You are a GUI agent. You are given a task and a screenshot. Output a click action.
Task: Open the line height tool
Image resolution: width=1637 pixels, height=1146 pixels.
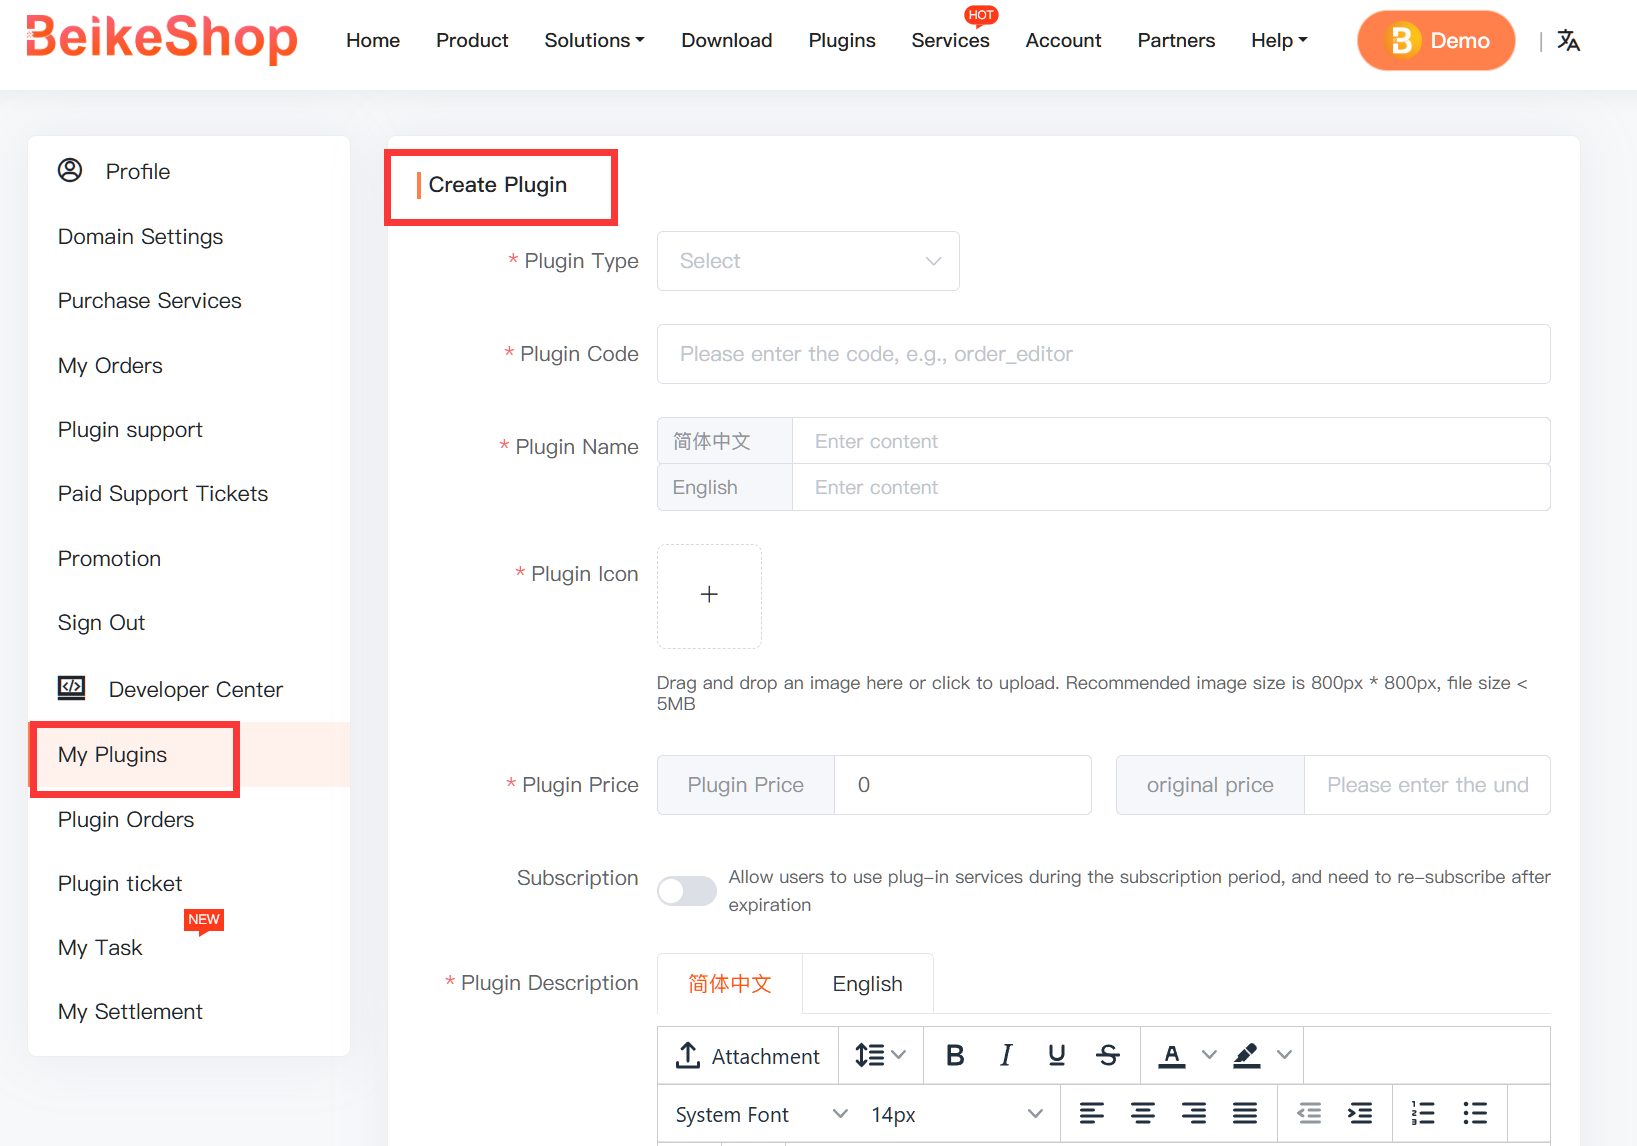880,1056
